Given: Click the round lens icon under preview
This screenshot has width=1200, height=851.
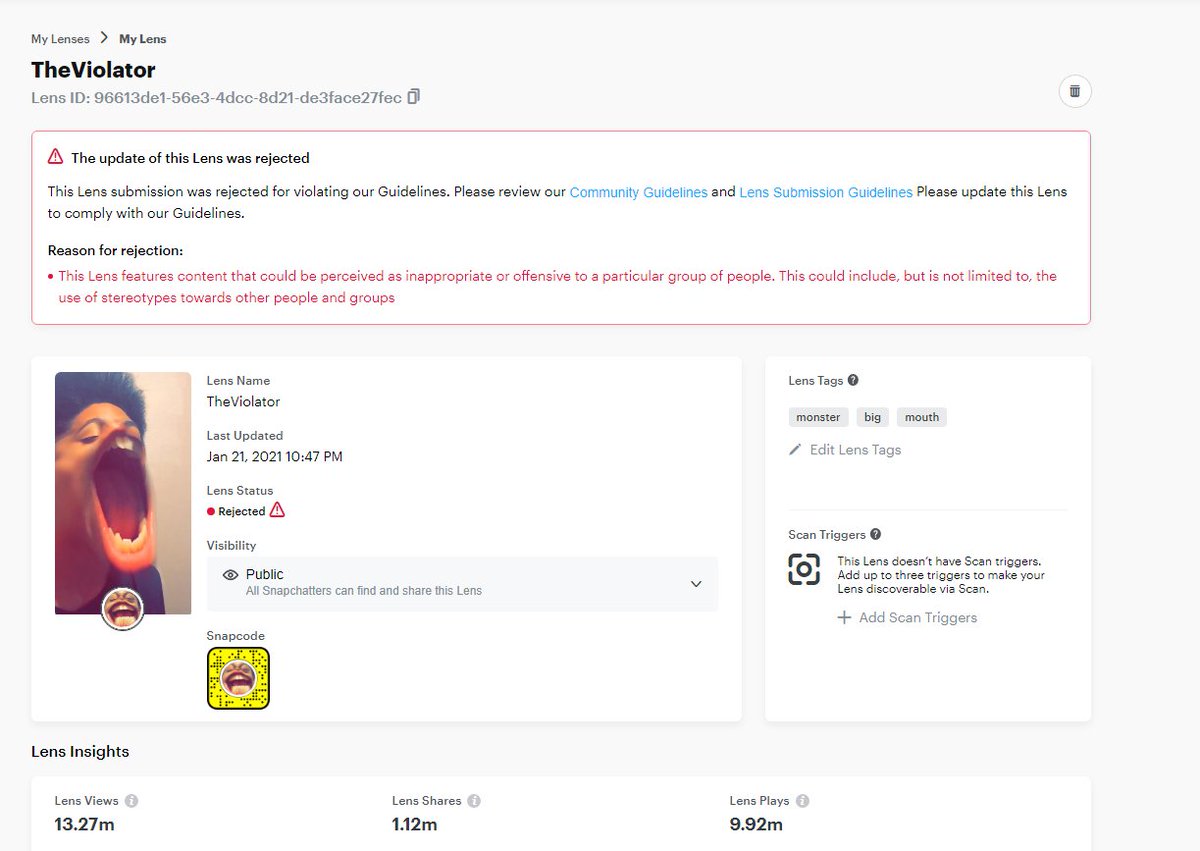Looking at the screenshot, I should click(123, 609).
